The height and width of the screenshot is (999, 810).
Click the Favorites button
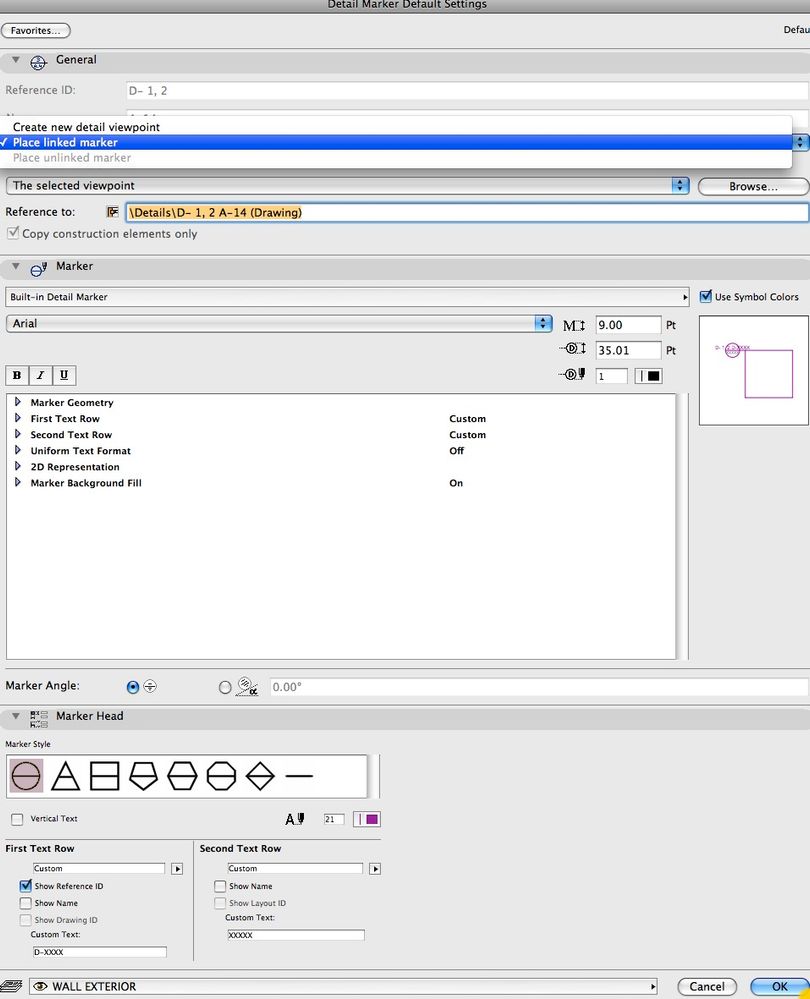point(36,30)
